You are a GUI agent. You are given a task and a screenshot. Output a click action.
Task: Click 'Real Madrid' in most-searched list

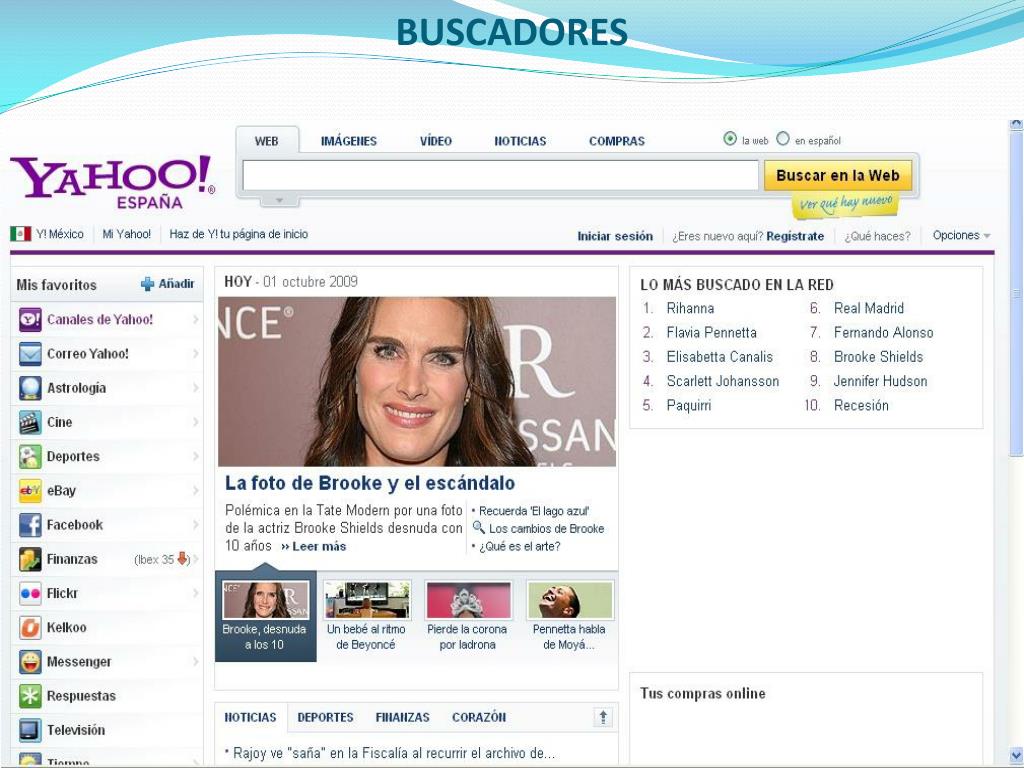pos(869,308)
